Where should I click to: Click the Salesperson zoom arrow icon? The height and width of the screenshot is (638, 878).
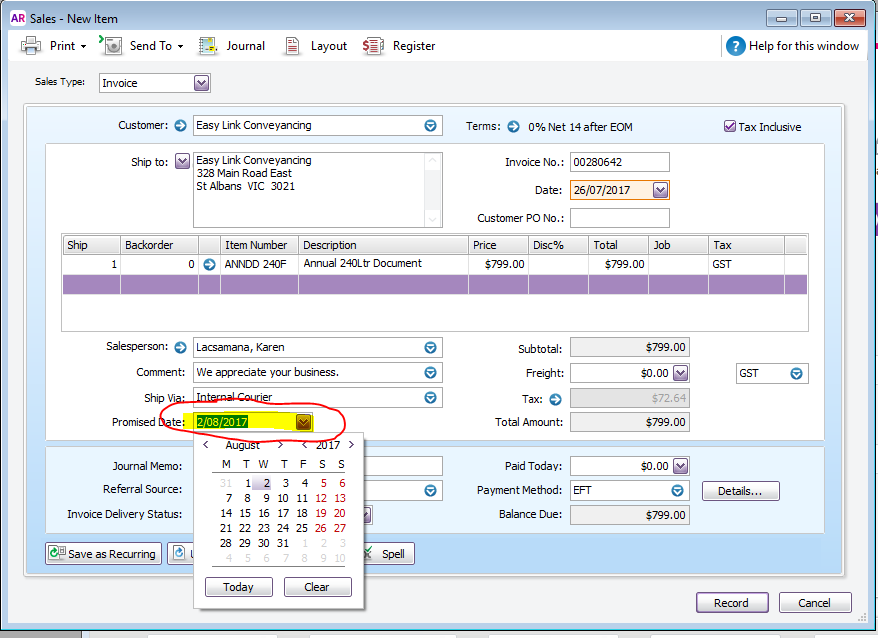click(180, 347)
